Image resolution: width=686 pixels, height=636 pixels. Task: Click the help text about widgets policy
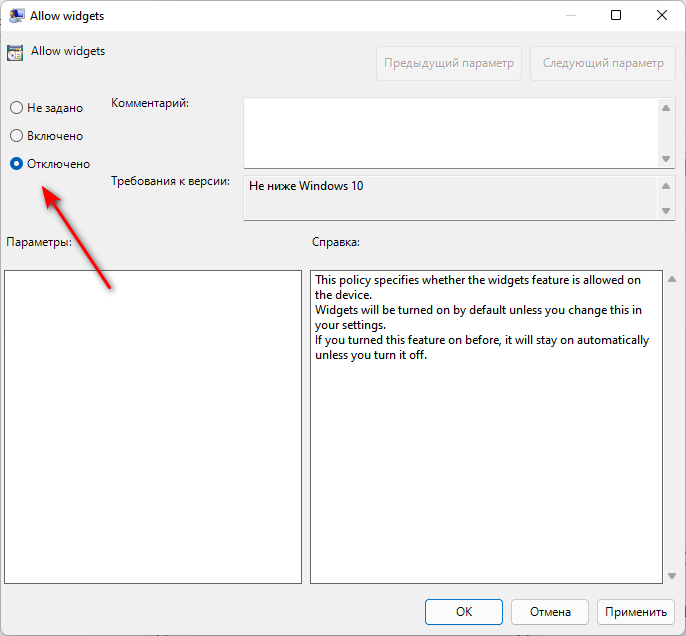pos(482,317)
